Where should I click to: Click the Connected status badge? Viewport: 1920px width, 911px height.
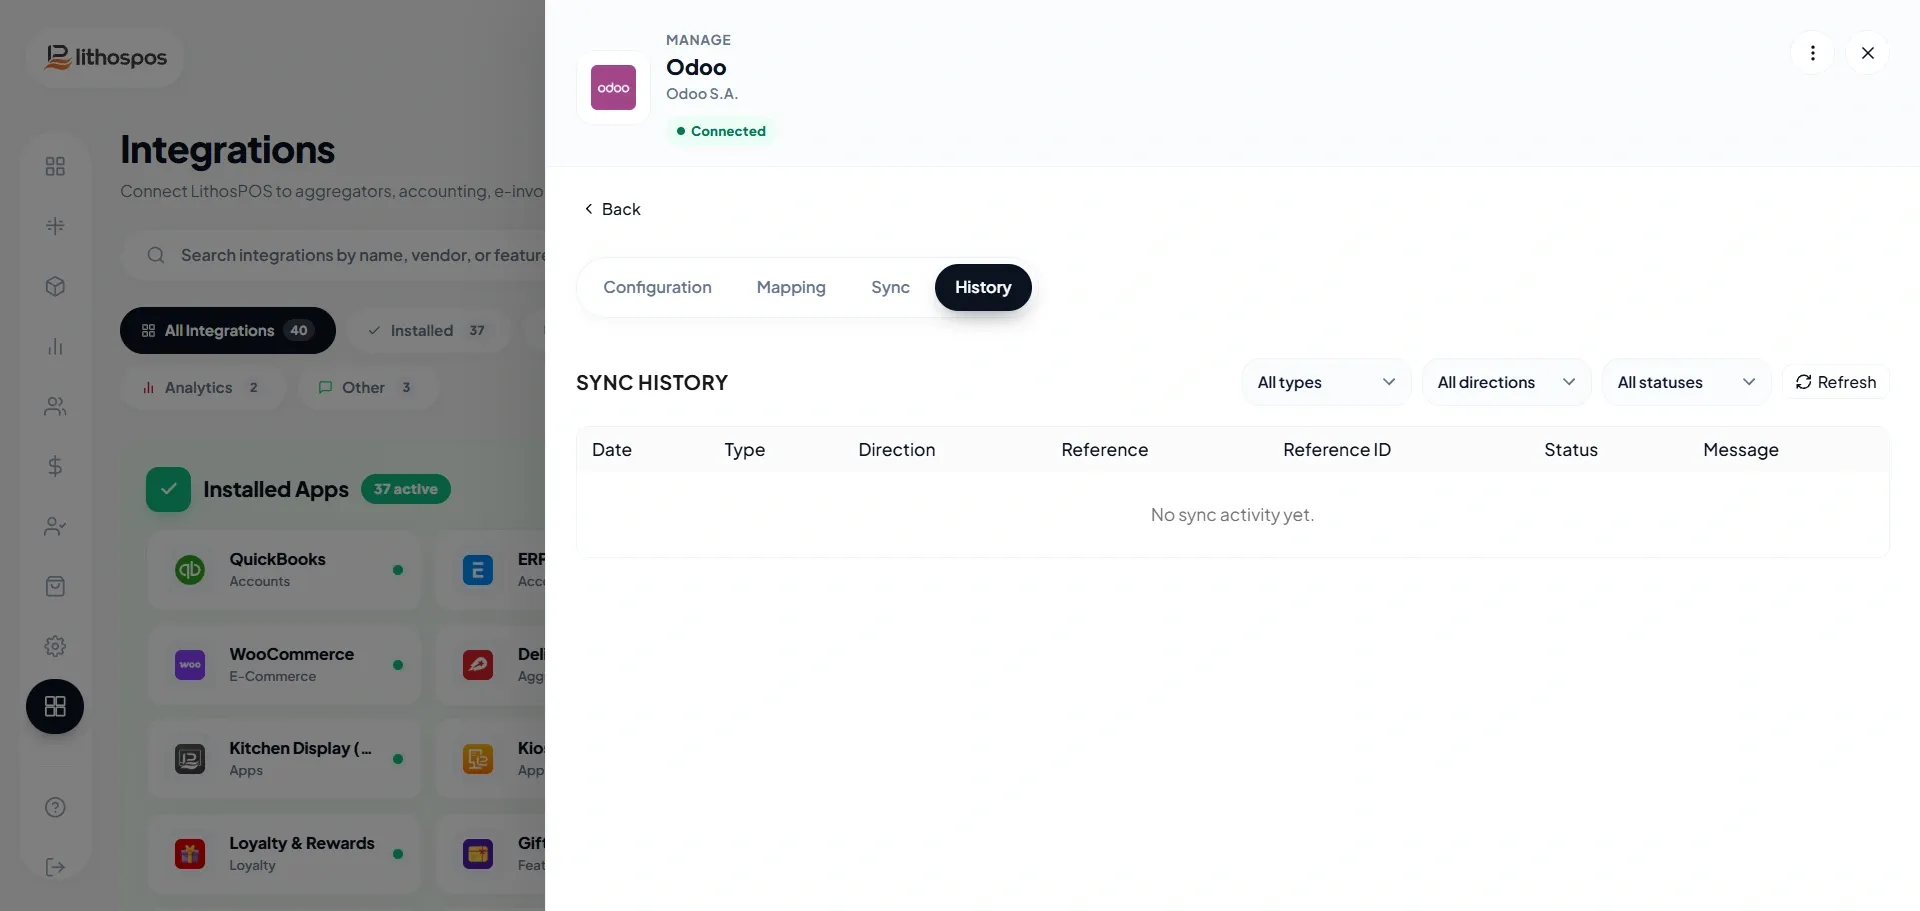coord(721,131)
